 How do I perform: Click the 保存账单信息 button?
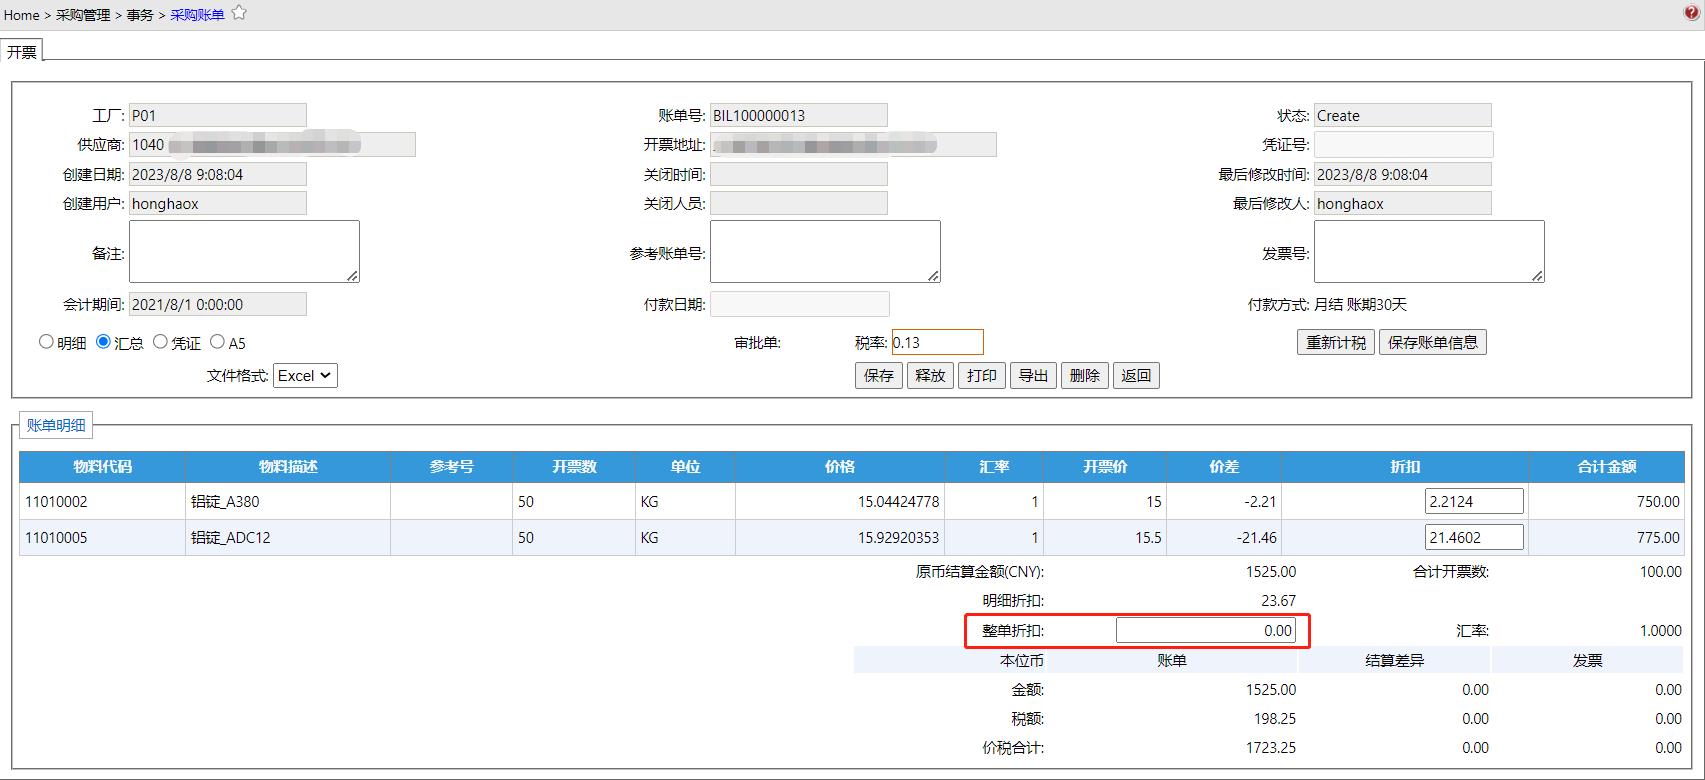pyautogui.click(x=1433, y=342)
